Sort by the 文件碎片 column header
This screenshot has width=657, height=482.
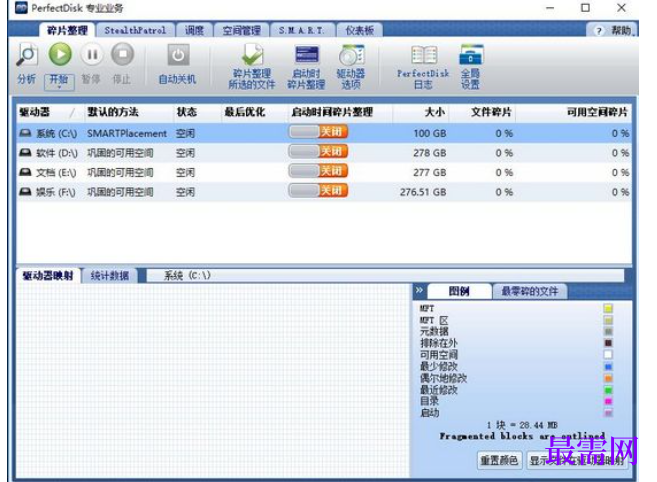[482, 112]
